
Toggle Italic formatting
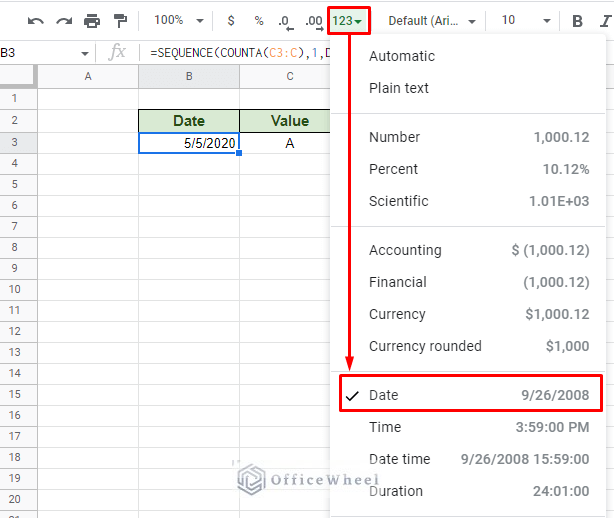point(605,21)
